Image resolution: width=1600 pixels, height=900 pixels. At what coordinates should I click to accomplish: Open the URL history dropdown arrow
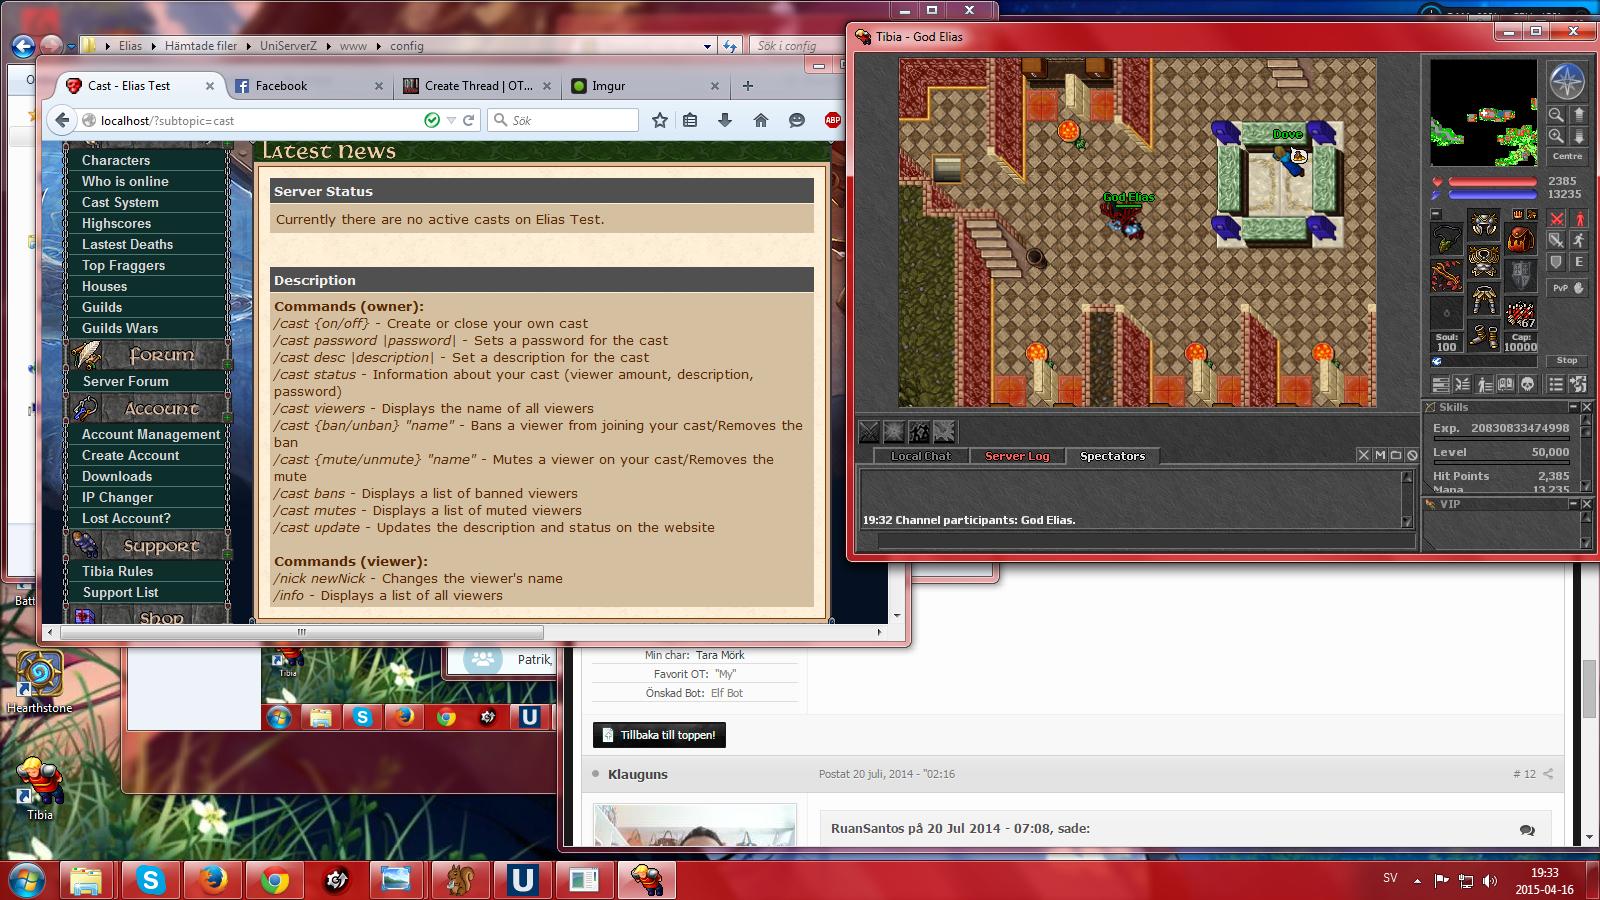[x=452, y=120]
